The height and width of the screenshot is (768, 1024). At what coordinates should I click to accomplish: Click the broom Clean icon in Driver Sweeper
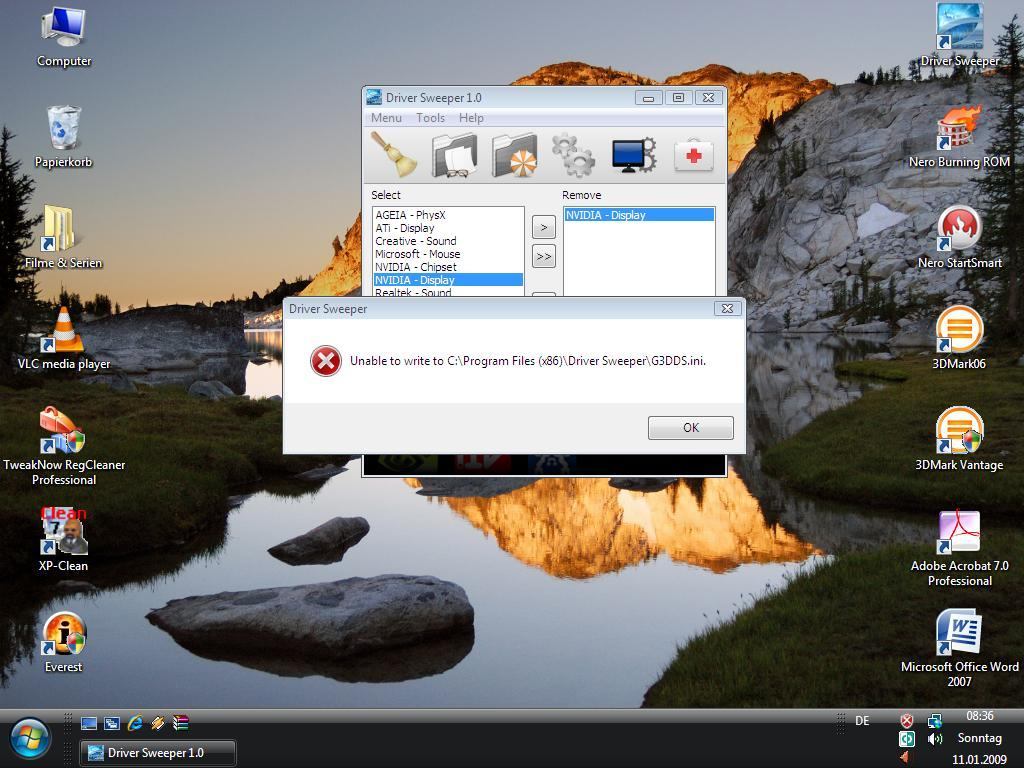(394, 155)
